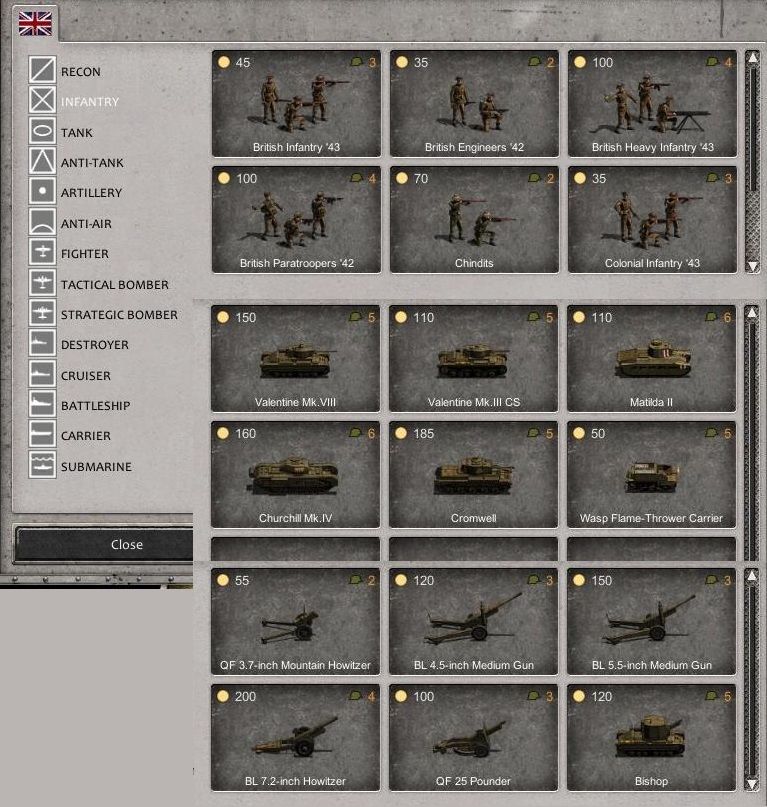Image resolution: width=767 pixels, height=807 pixels.
Task: Select the BL 7.2-inch Howitzer card
Action: point(295,738)
